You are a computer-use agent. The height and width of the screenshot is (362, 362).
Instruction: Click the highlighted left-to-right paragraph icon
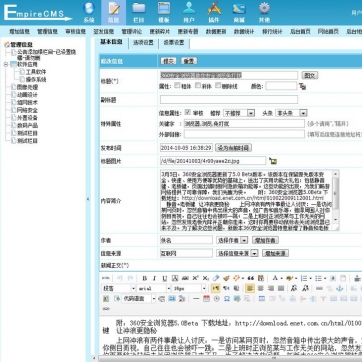[215, 288]
